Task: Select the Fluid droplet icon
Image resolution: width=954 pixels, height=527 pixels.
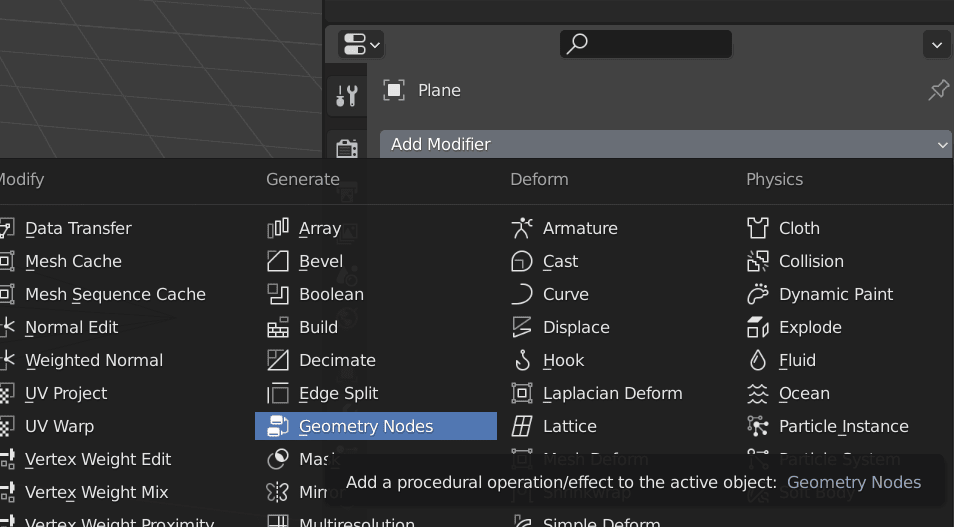Action: tap(758, 360)
